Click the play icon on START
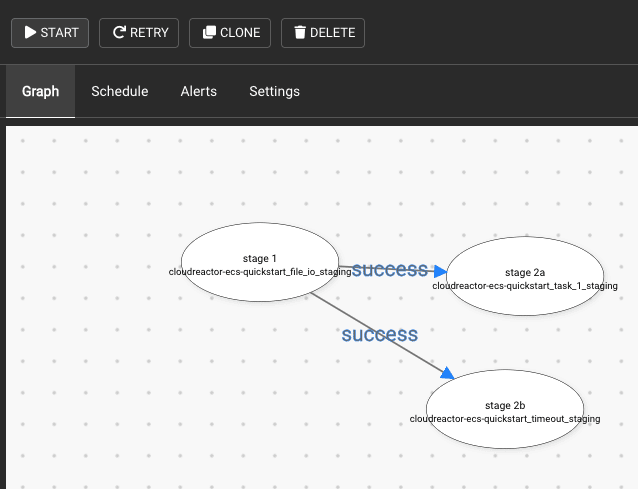This screenshot has height=489, width=638. point(30,32)
